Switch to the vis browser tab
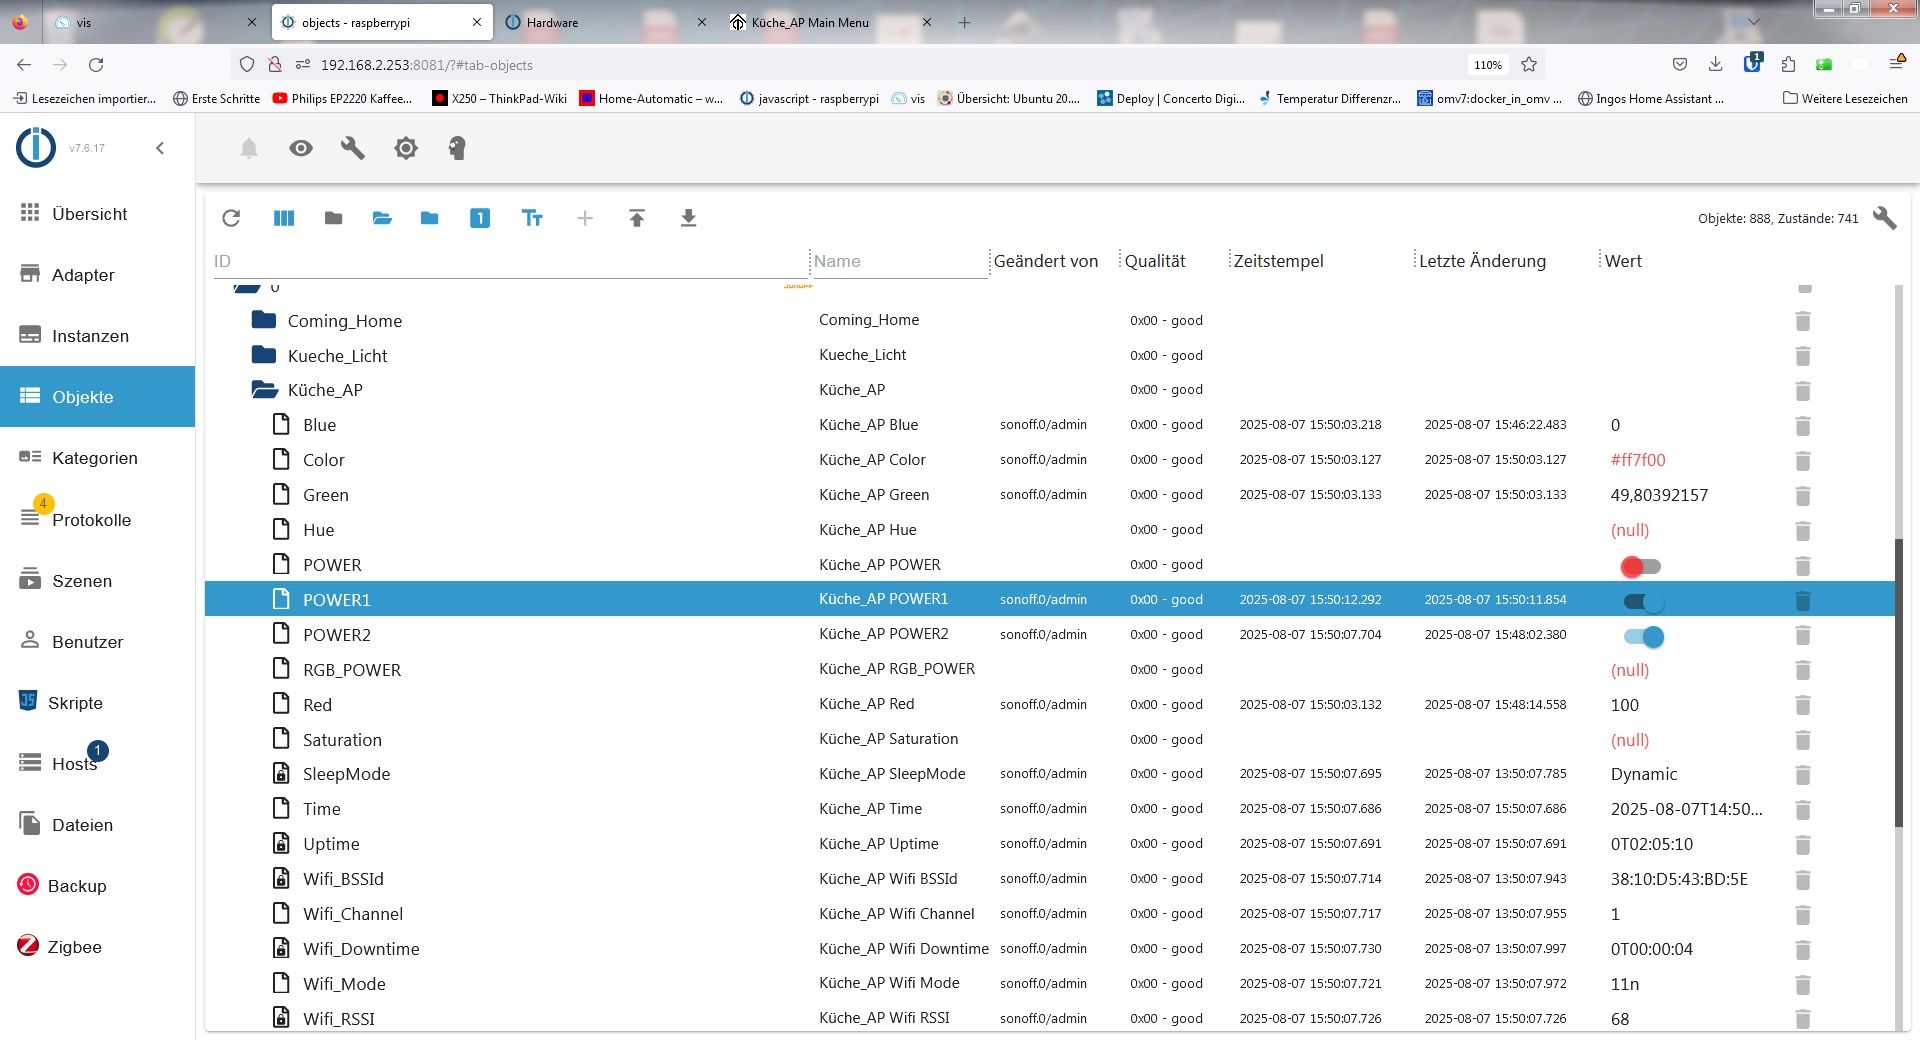 point(155,22)
